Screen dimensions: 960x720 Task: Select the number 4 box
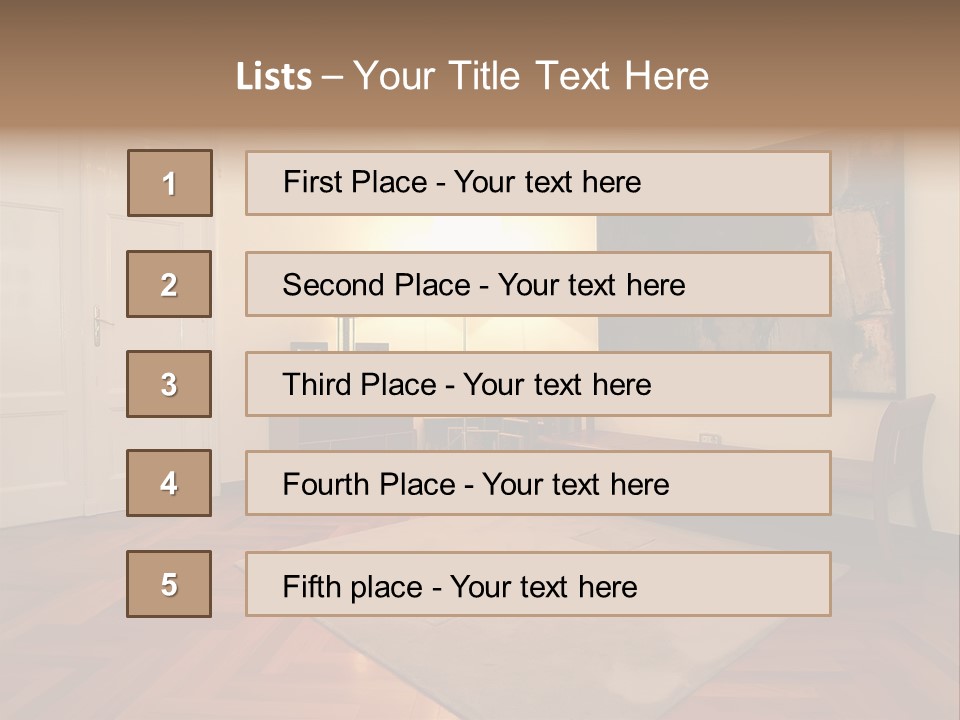click(x=169, y=483)
